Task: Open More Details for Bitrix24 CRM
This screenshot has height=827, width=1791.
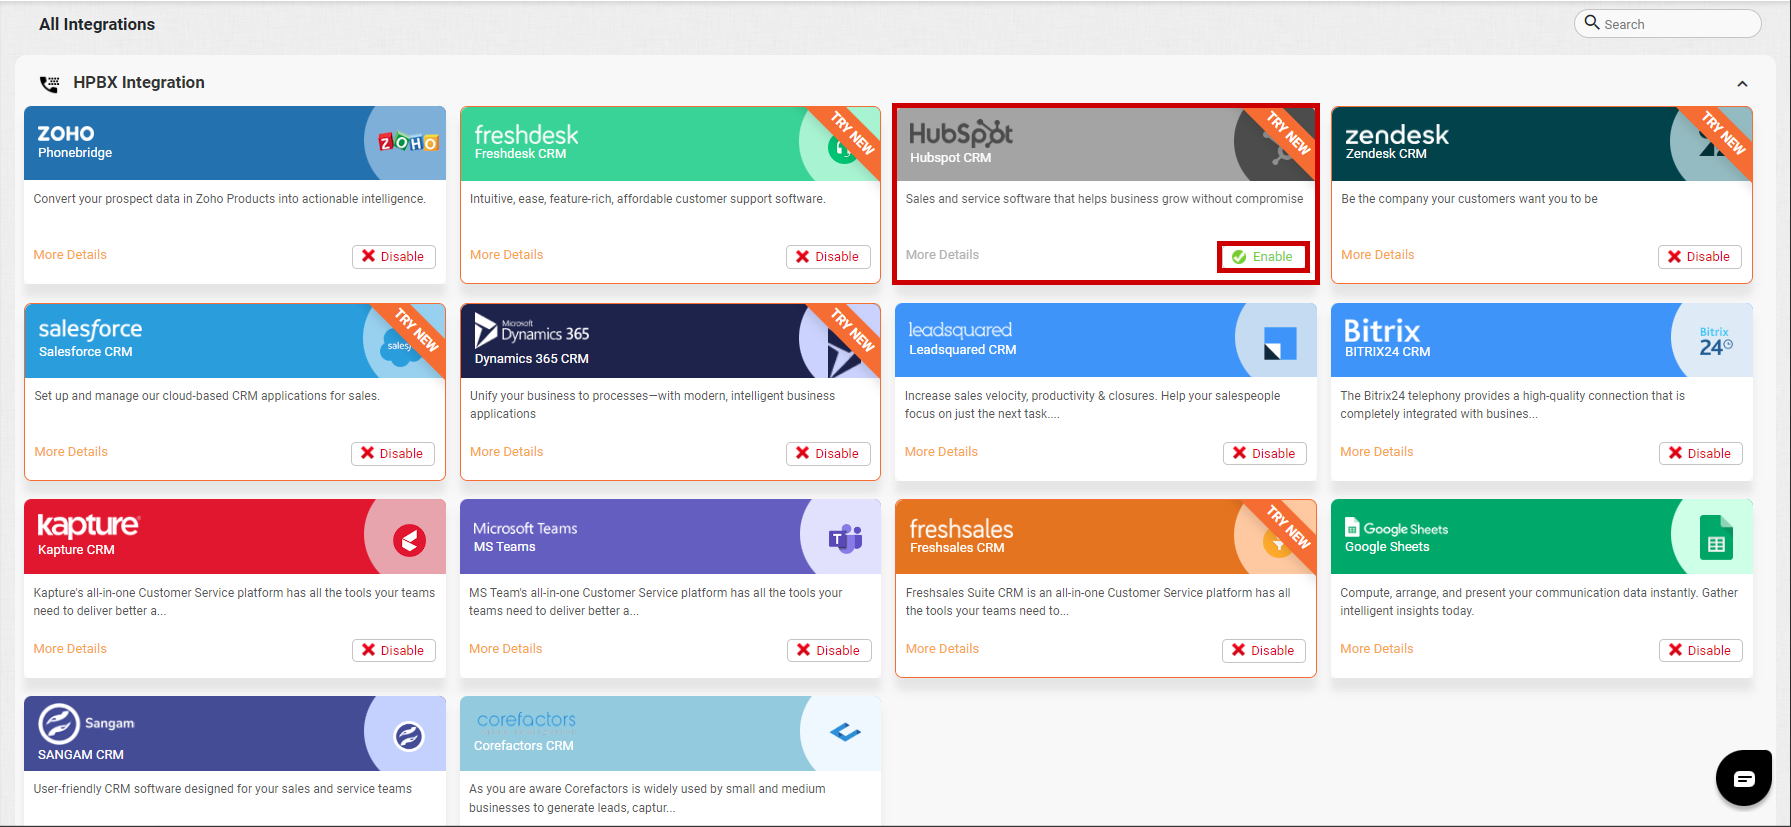Action: [1377, 452]
